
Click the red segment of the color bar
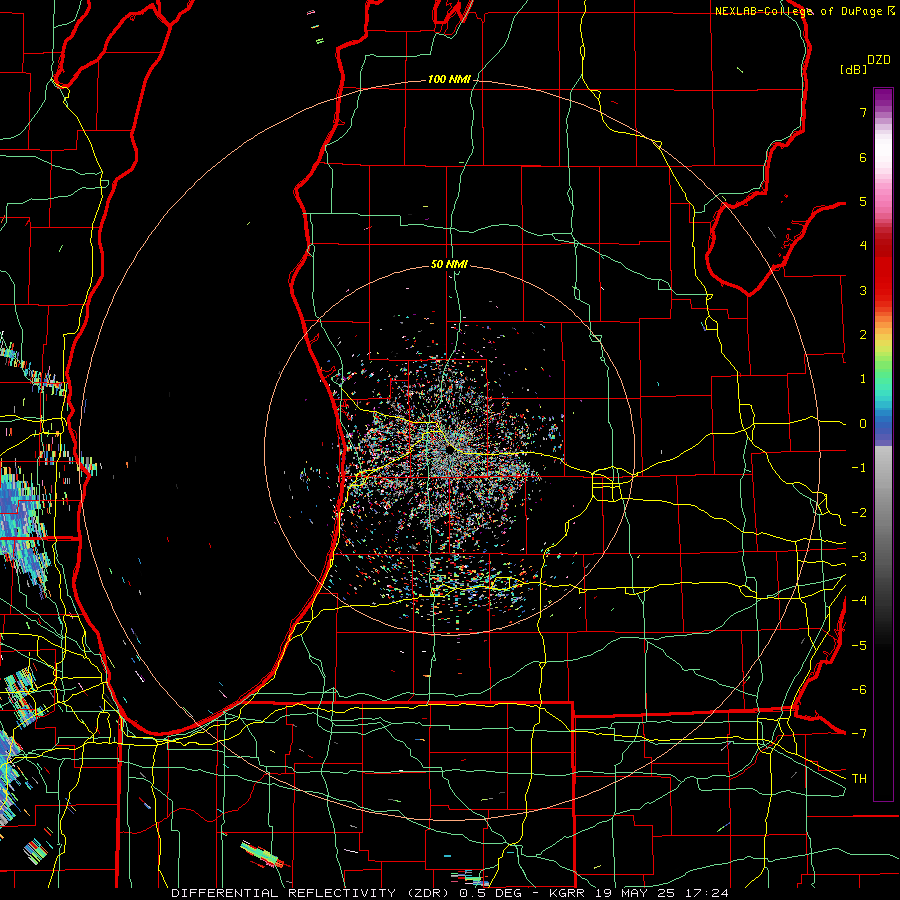click(x=883, y=270)
